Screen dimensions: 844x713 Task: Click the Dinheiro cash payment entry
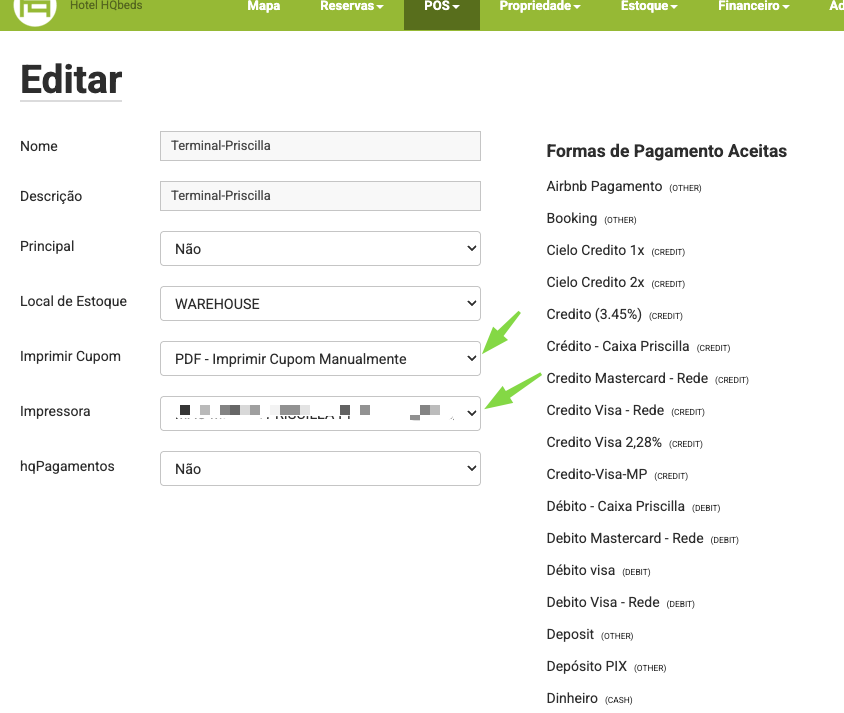pyautogui.click(x=573, y=699)
